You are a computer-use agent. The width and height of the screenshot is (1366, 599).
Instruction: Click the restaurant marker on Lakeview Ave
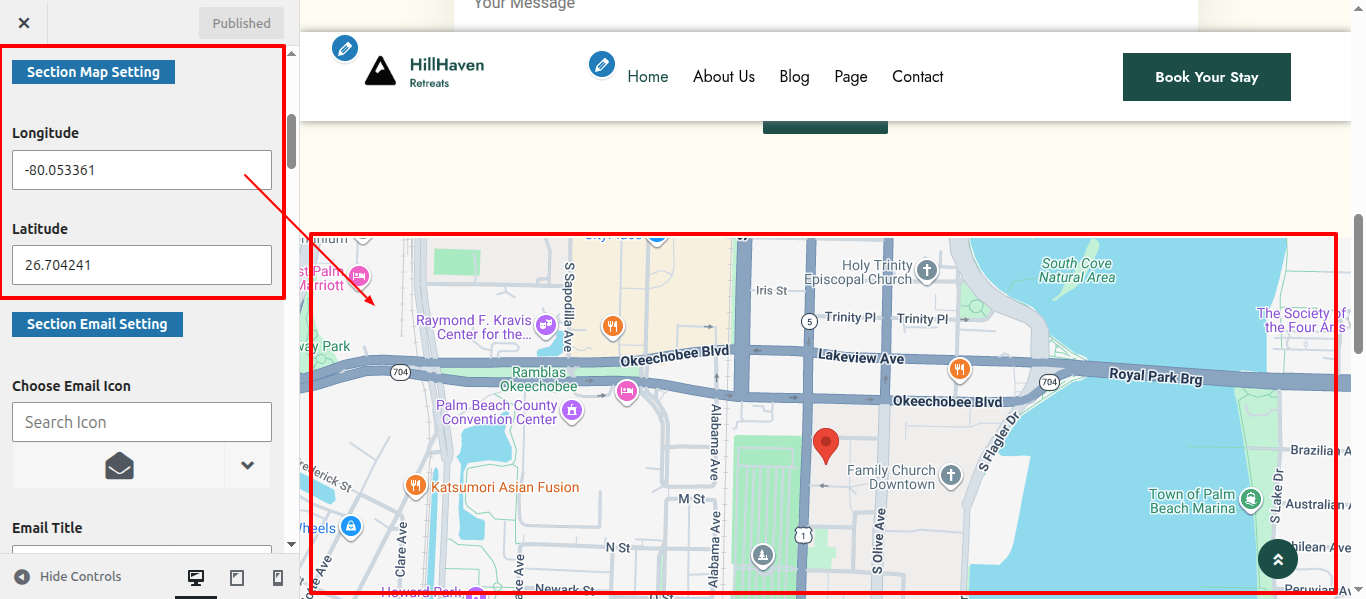pyautogui.click(x=959, y=370)
